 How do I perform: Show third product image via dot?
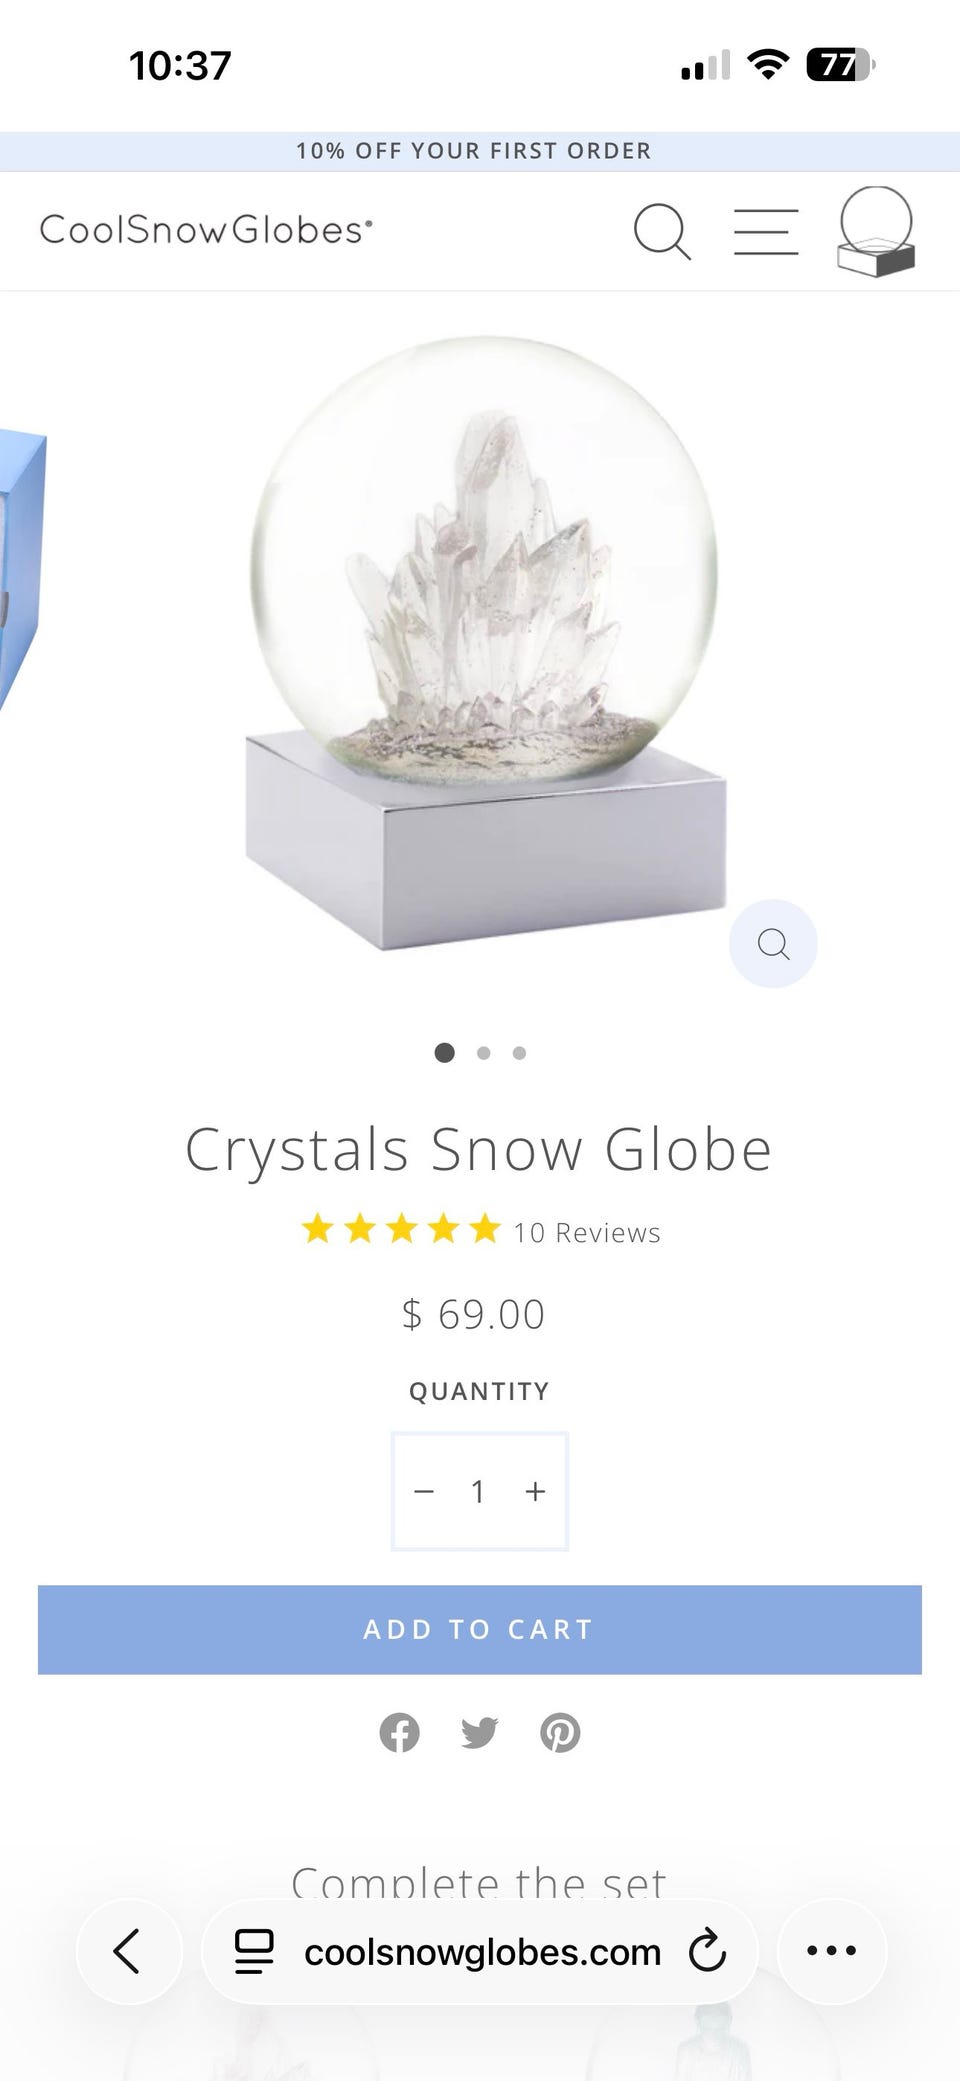[519, 1052]
